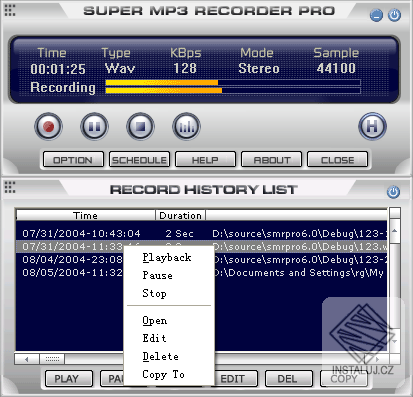The height and width of the screenshot is (397, 413).
Task: Click the horizontal scrollbar thumb in history list
Action: 52,359
